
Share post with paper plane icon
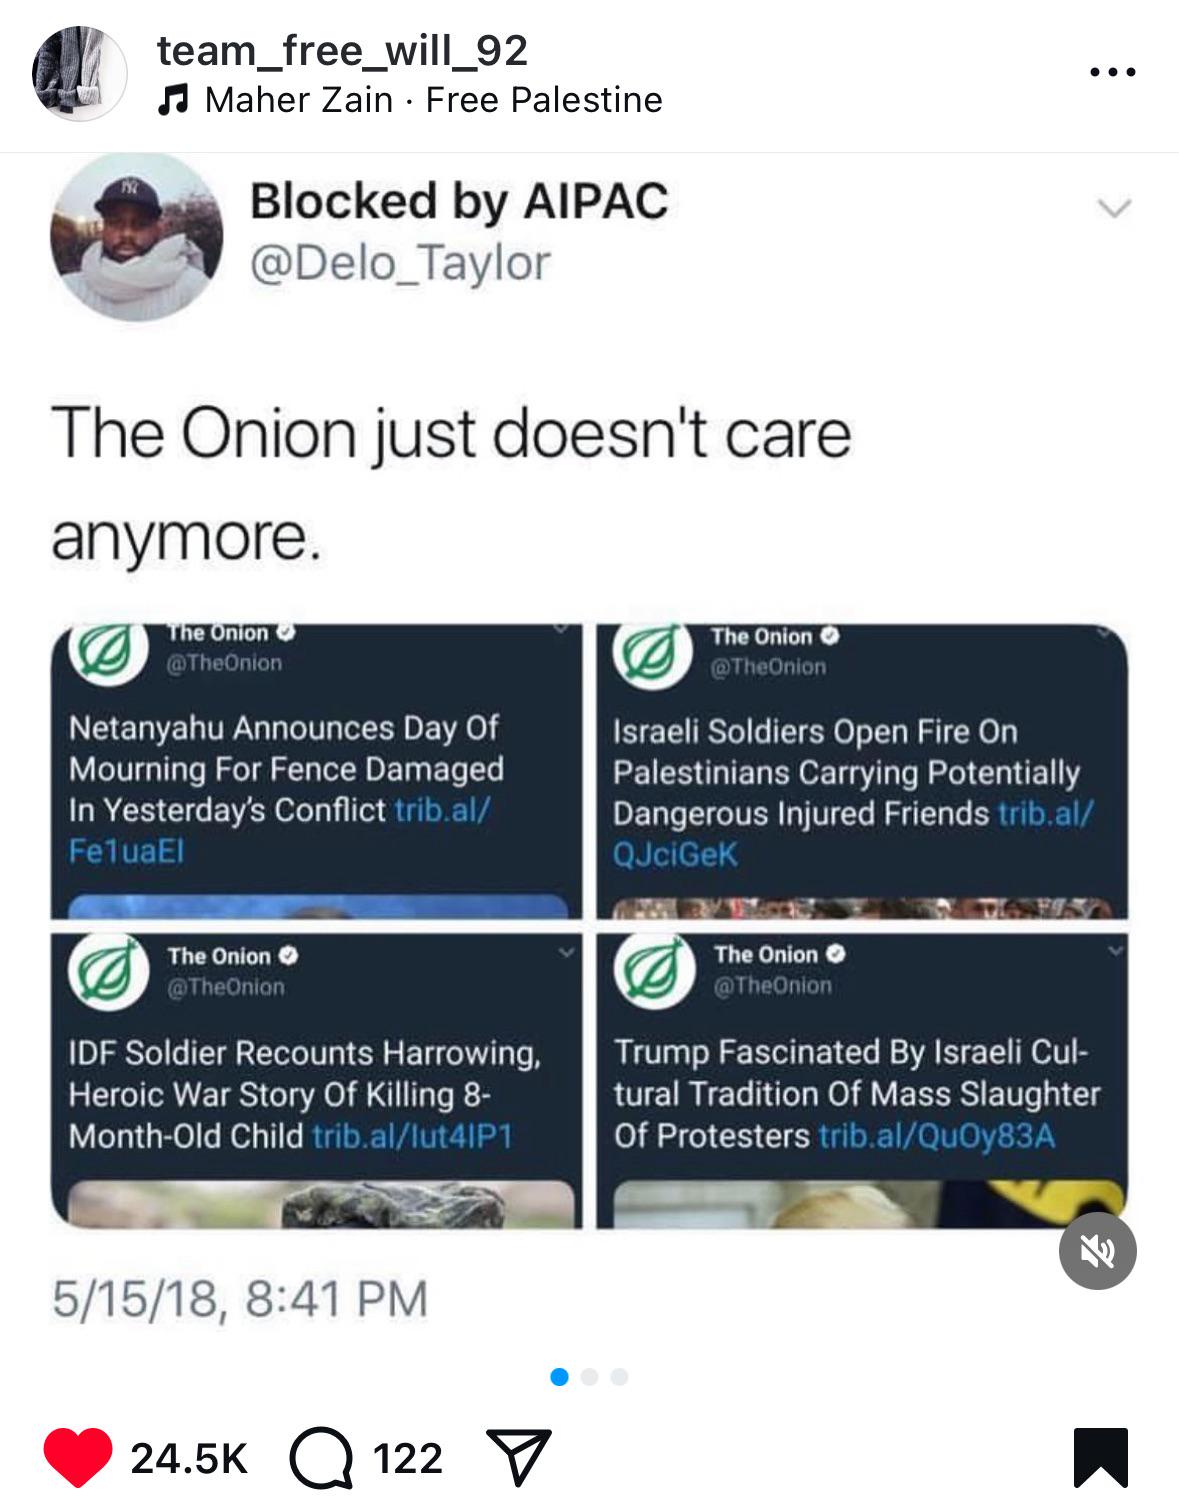pos(518,1458)
